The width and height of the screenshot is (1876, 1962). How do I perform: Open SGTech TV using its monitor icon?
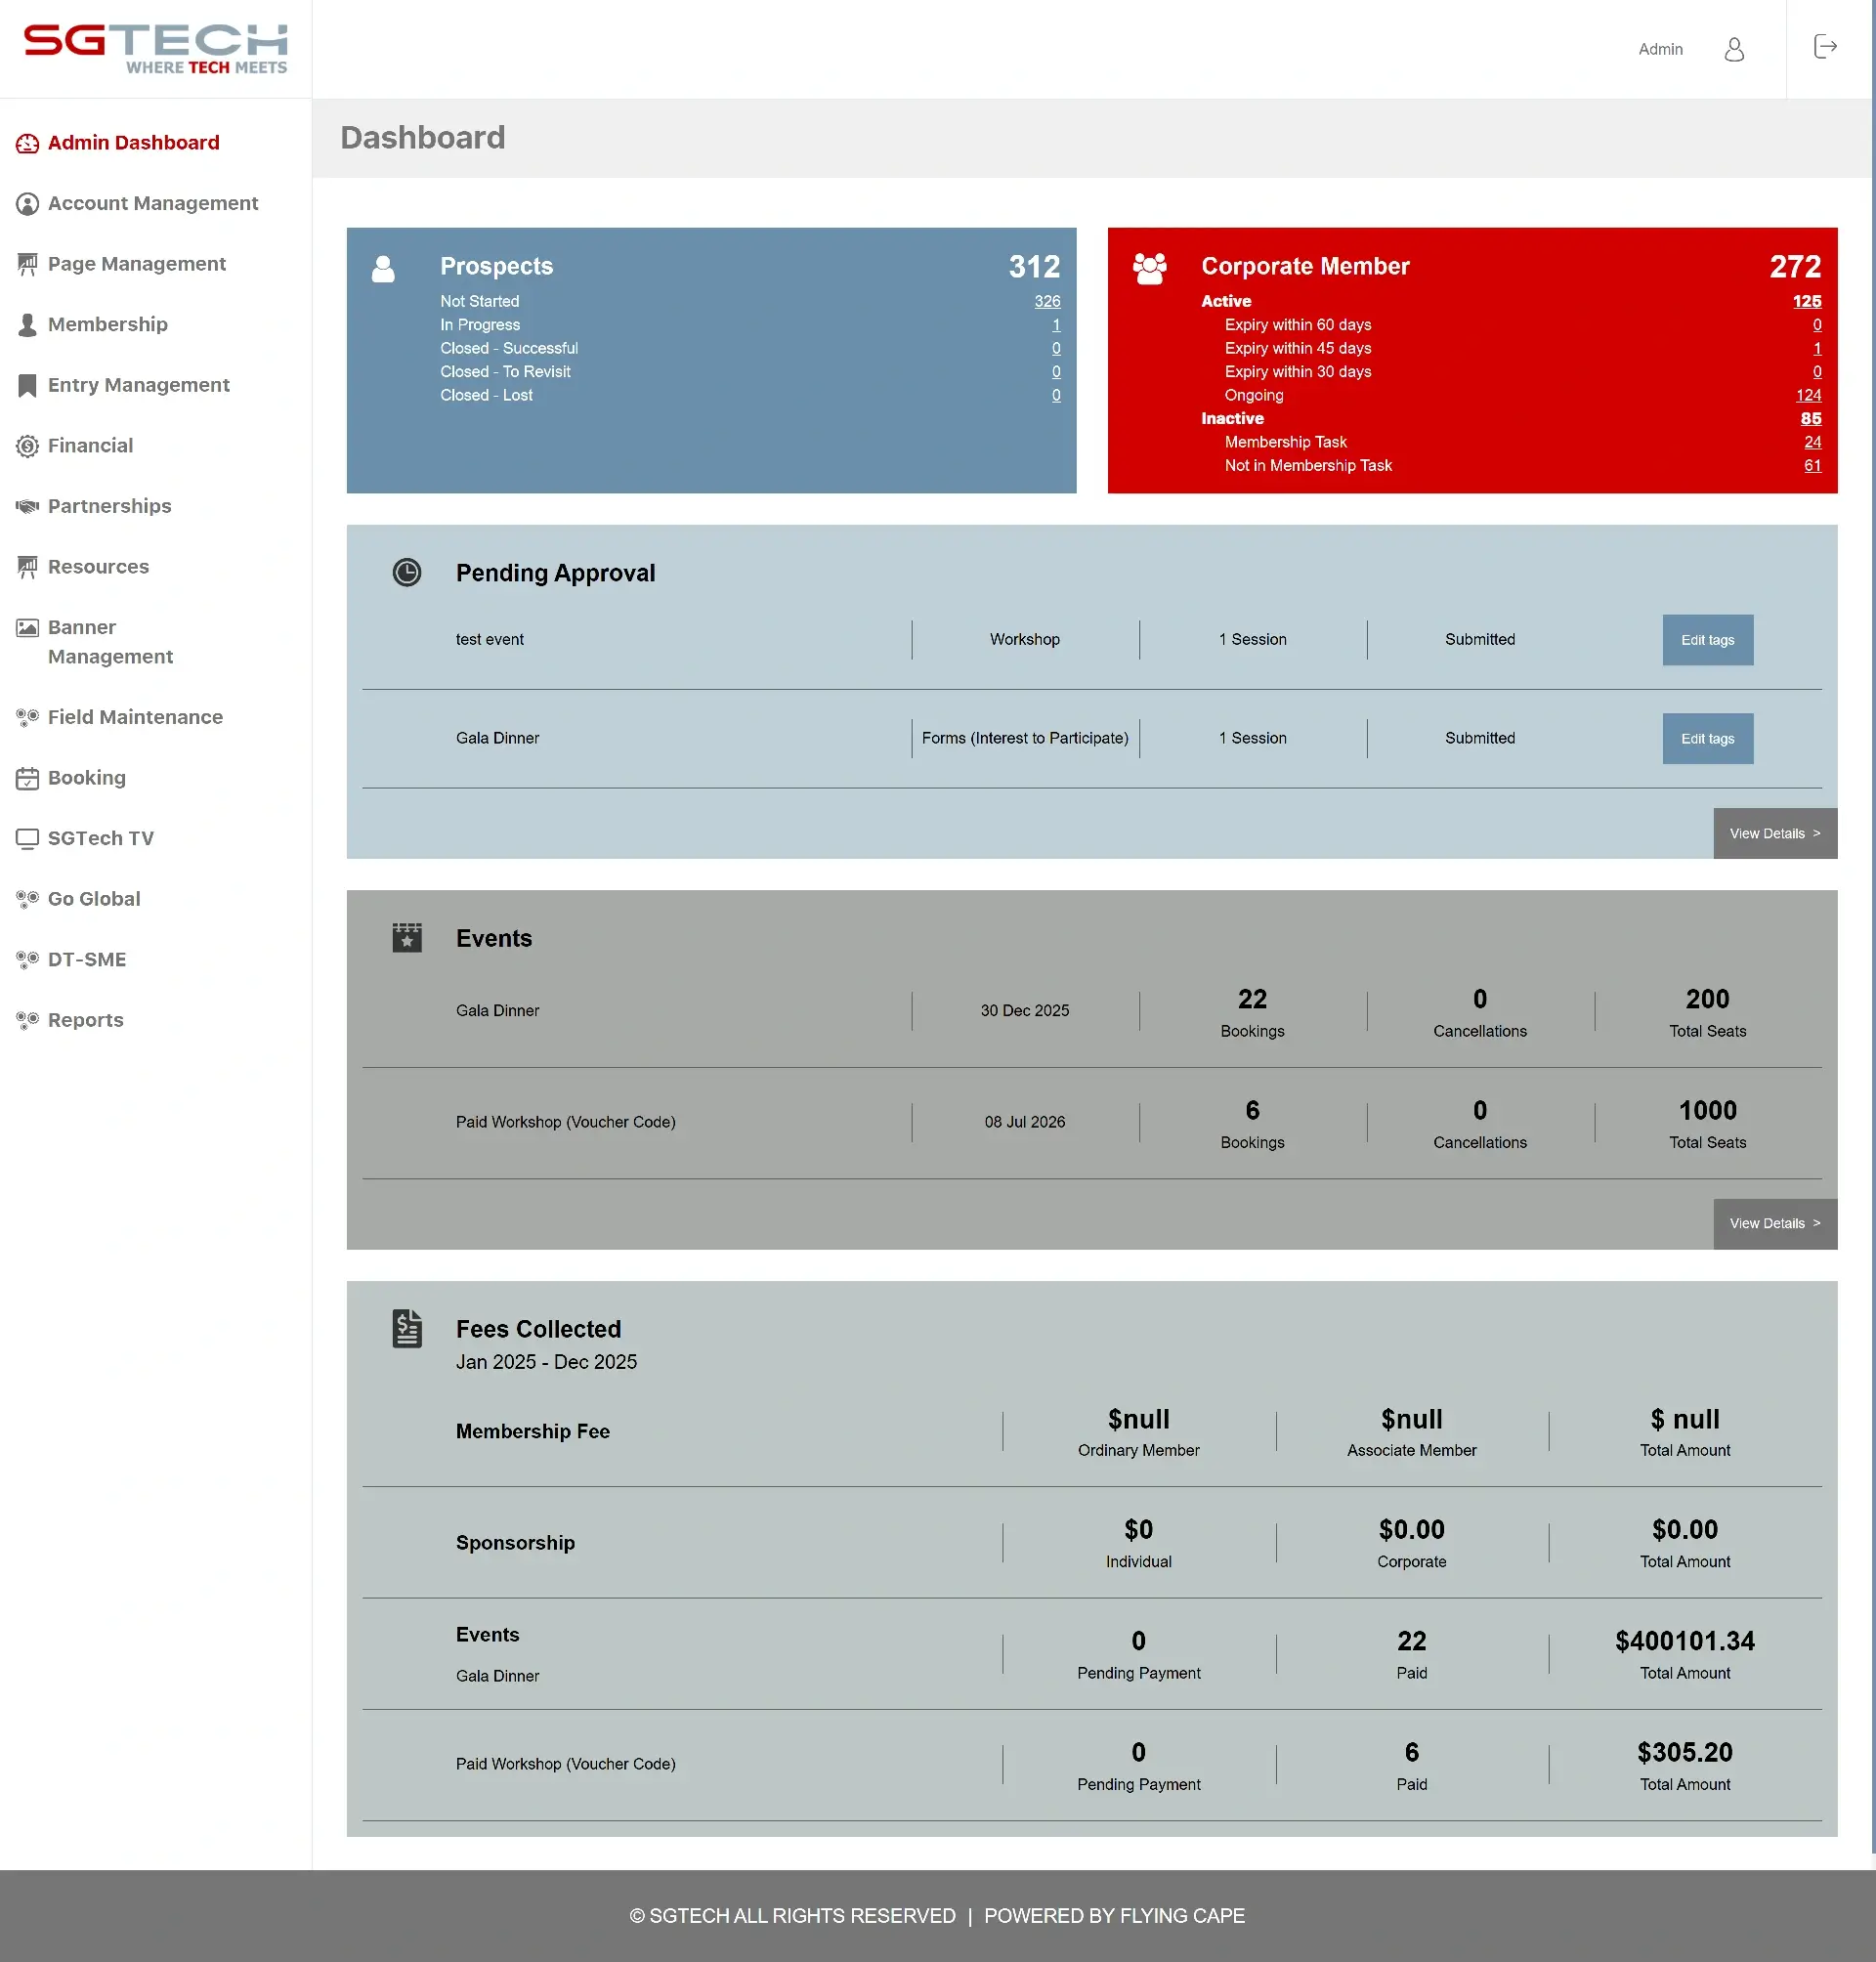coord(27,838)
